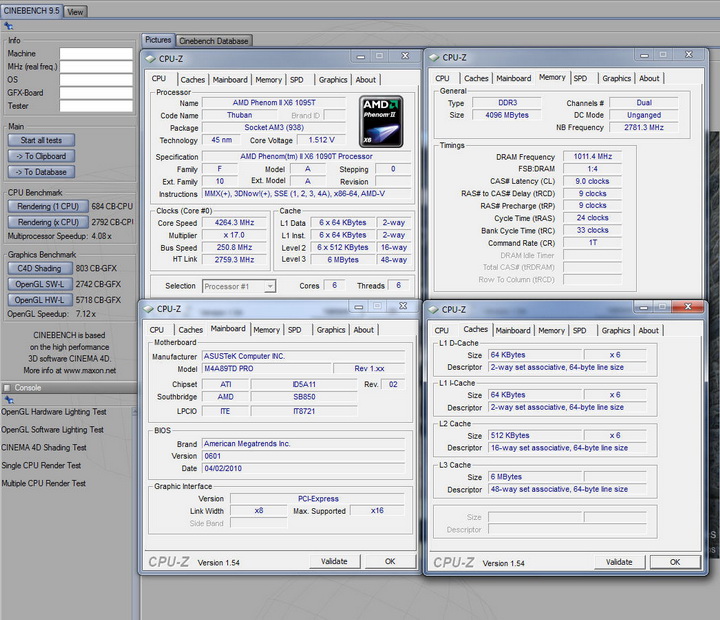Screen dimensions: 720x620
Task: Switch to the CINEBENCH View tab
Action: [75, 12]
